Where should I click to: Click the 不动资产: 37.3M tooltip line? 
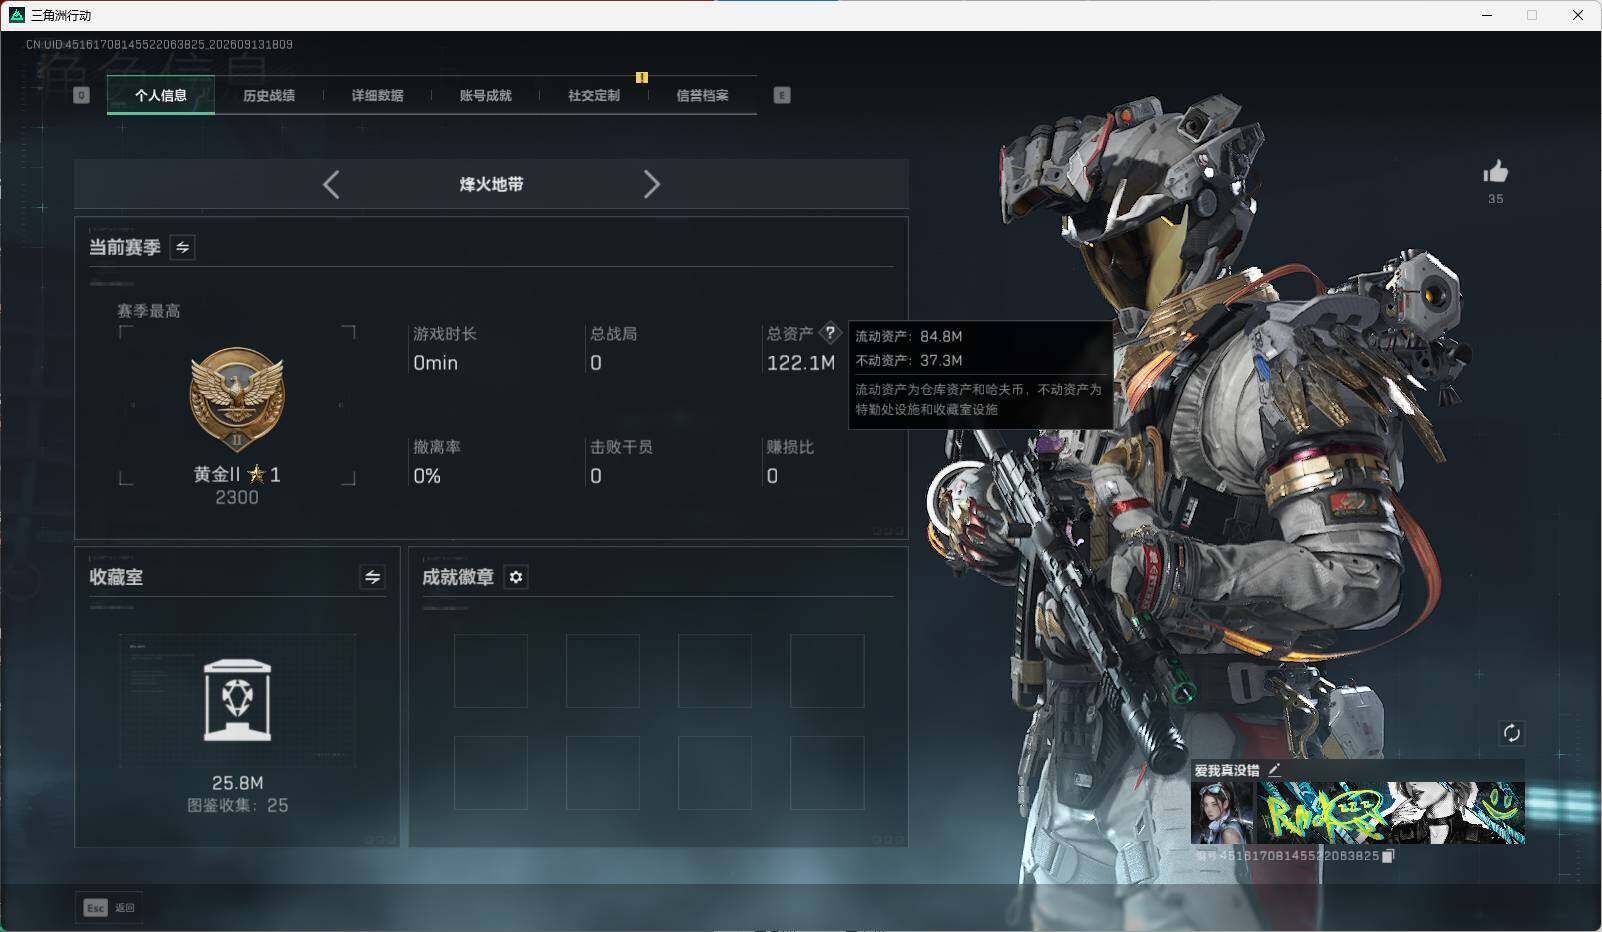(908, 360)
